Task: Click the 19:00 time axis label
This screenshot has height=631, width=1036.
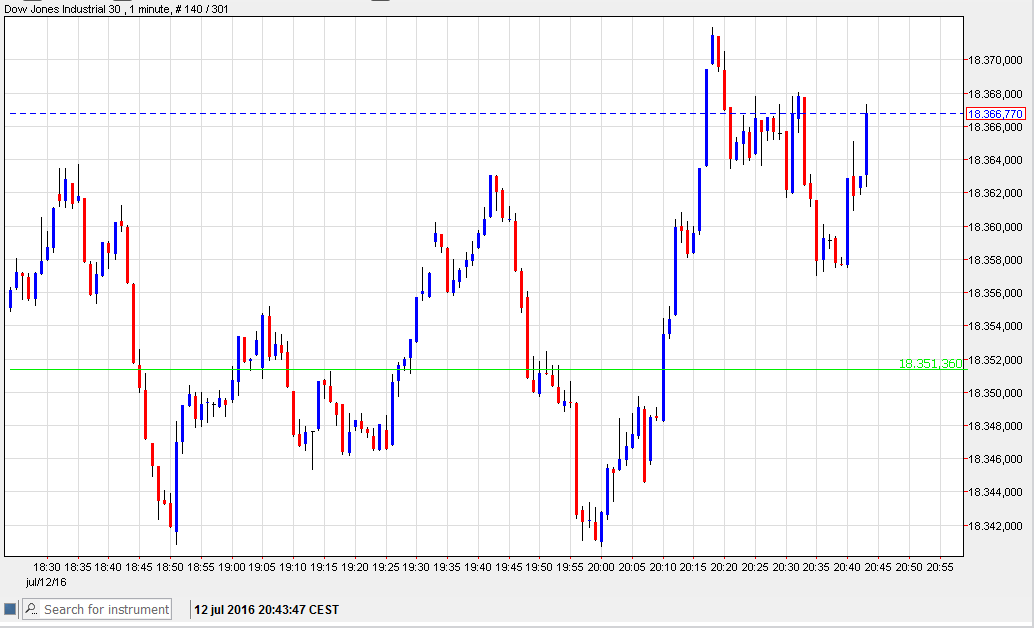Action: (232, 566)
